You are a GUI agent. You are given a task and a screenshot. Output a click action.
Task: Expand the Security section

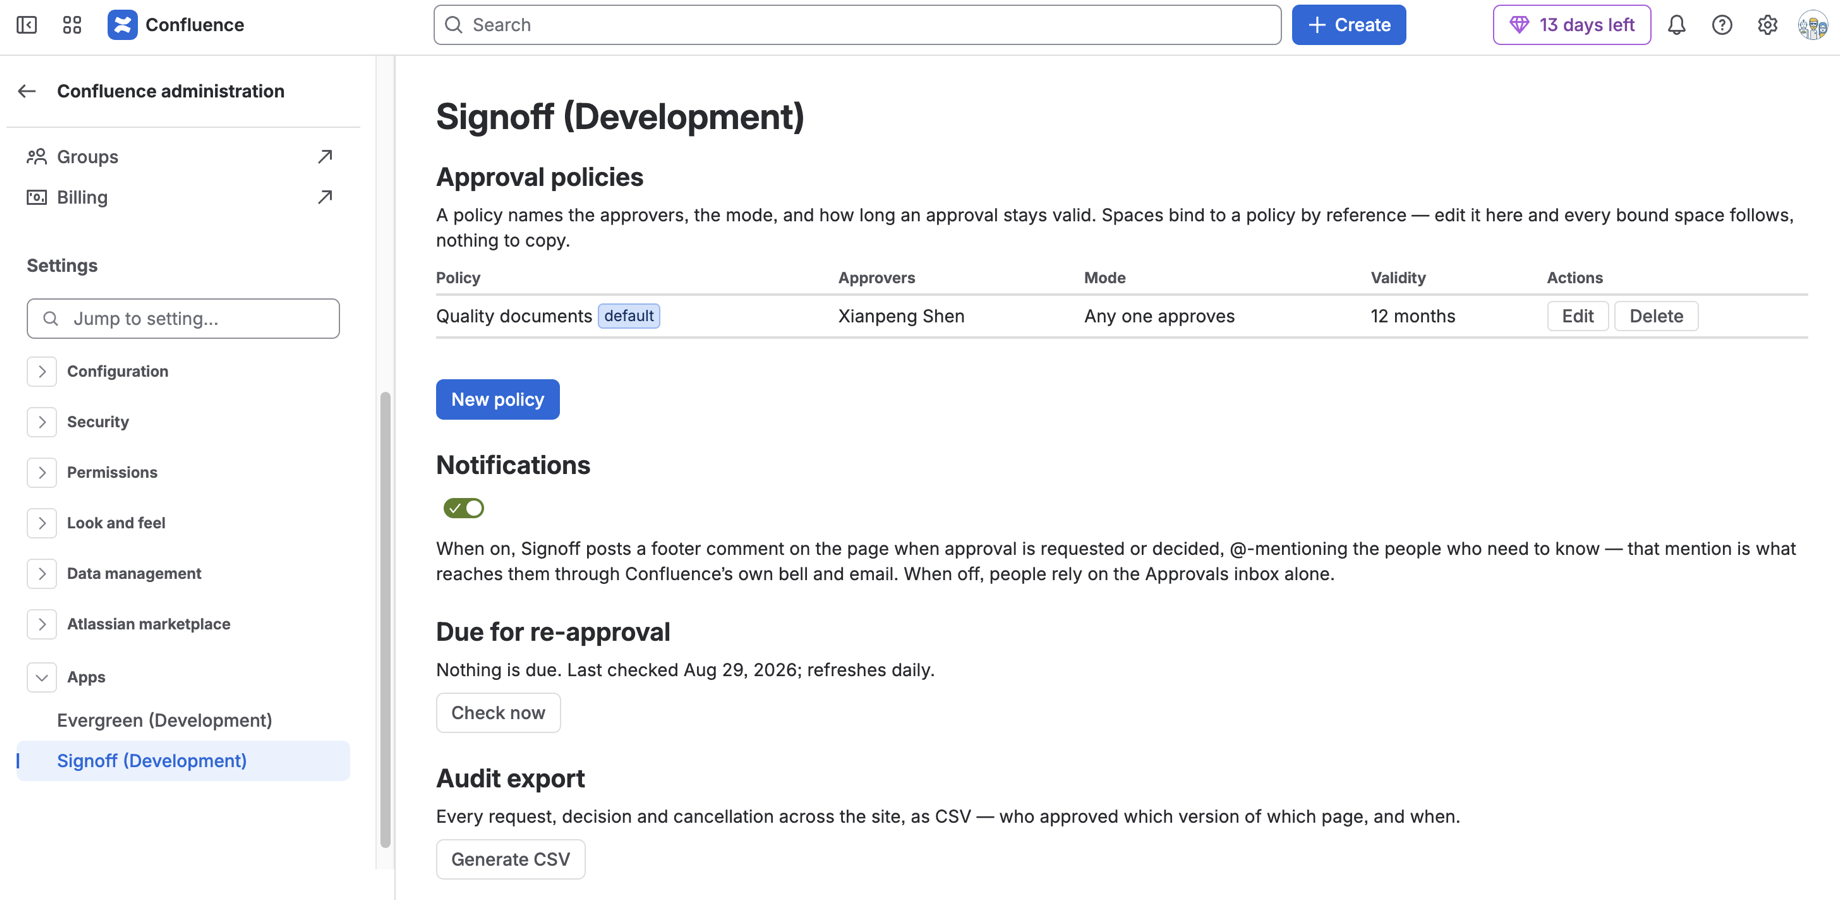click(42, 422)
